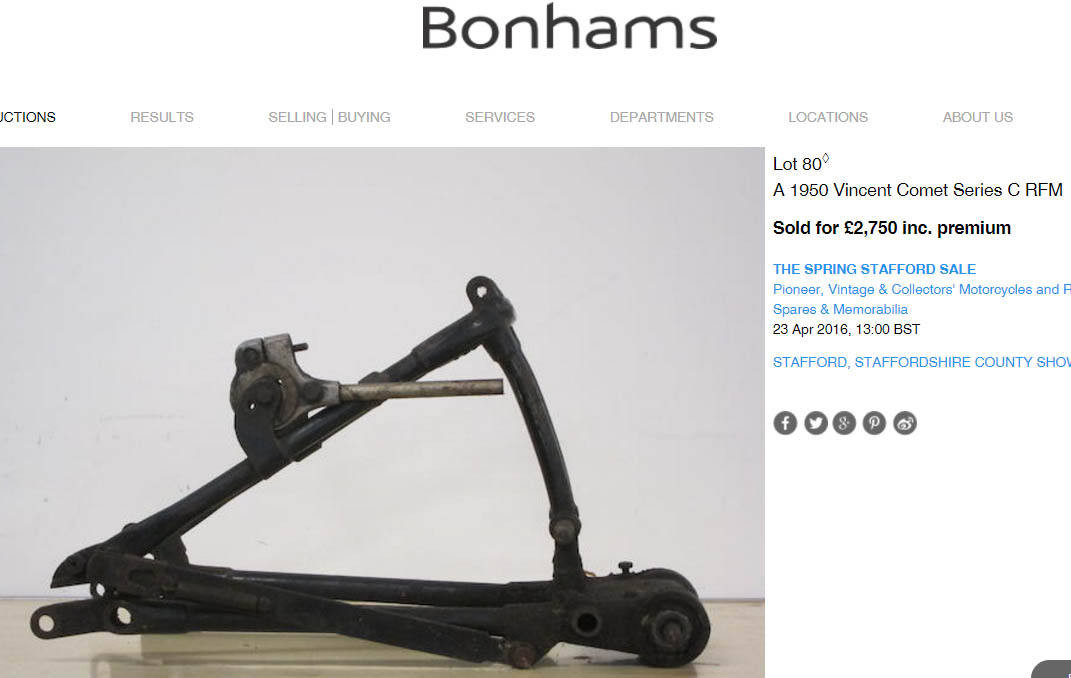Share lot on Google Plus
The width and height of the screenshot is (1071, 678).
(844, 423)
